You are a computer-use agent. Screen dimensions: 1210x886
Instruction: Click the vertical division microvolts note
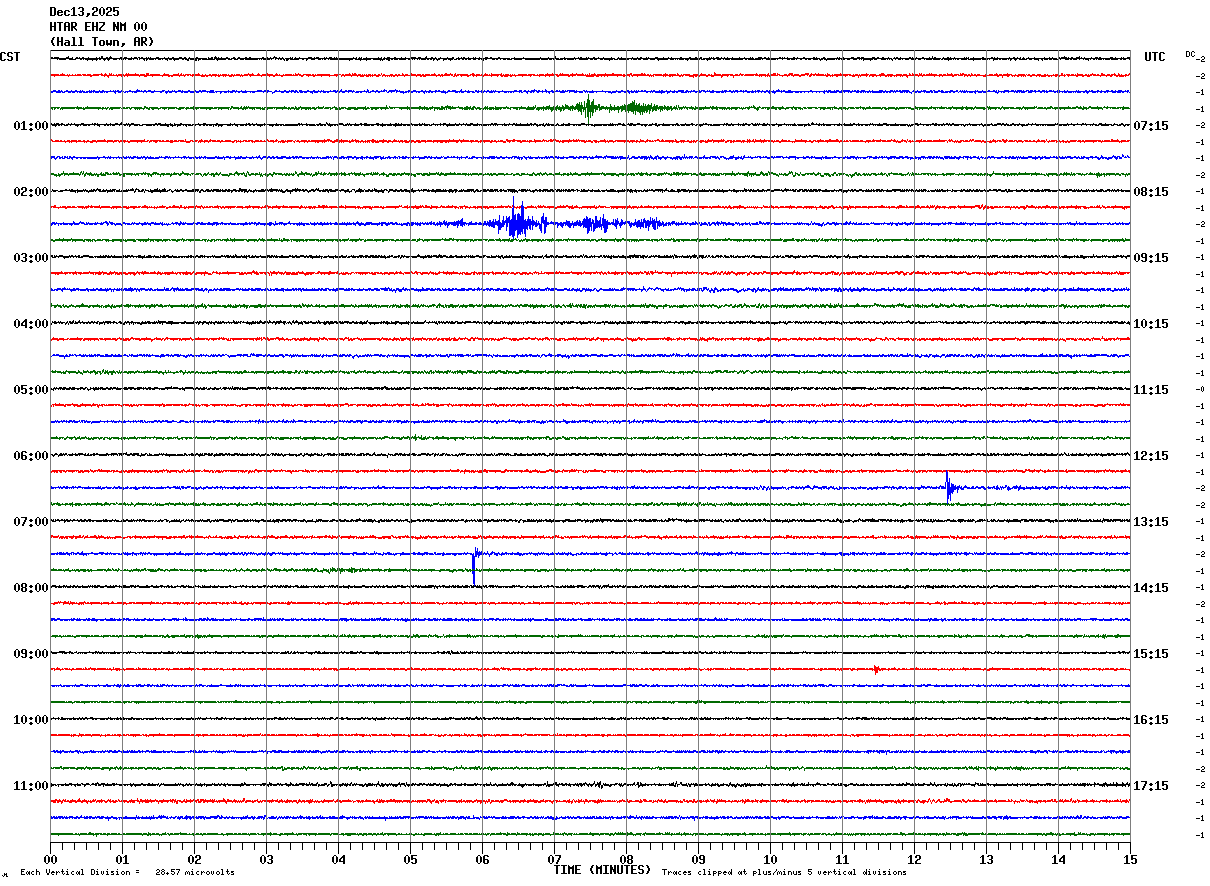click(127, 873)
